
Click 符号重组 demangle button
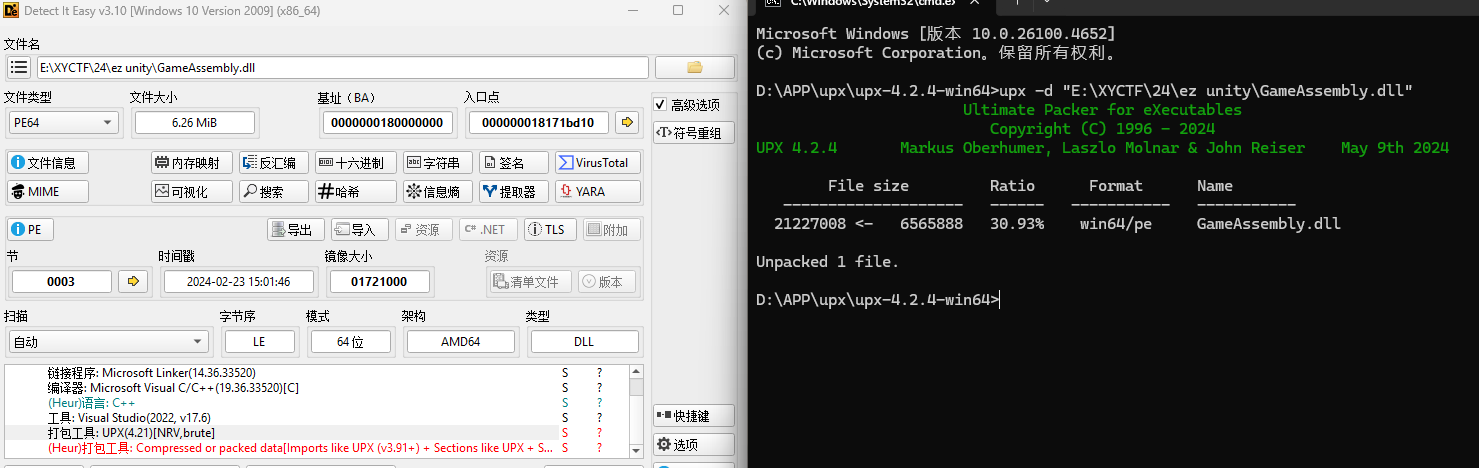pos(693,133)
